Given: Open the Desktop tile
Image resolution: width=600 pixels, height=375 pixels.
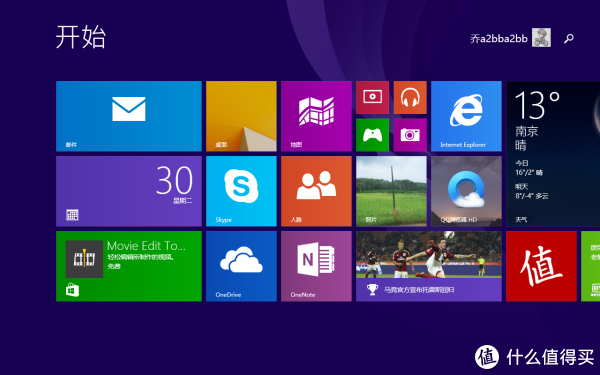Looking at the screenshot, I should coord(241,116).
